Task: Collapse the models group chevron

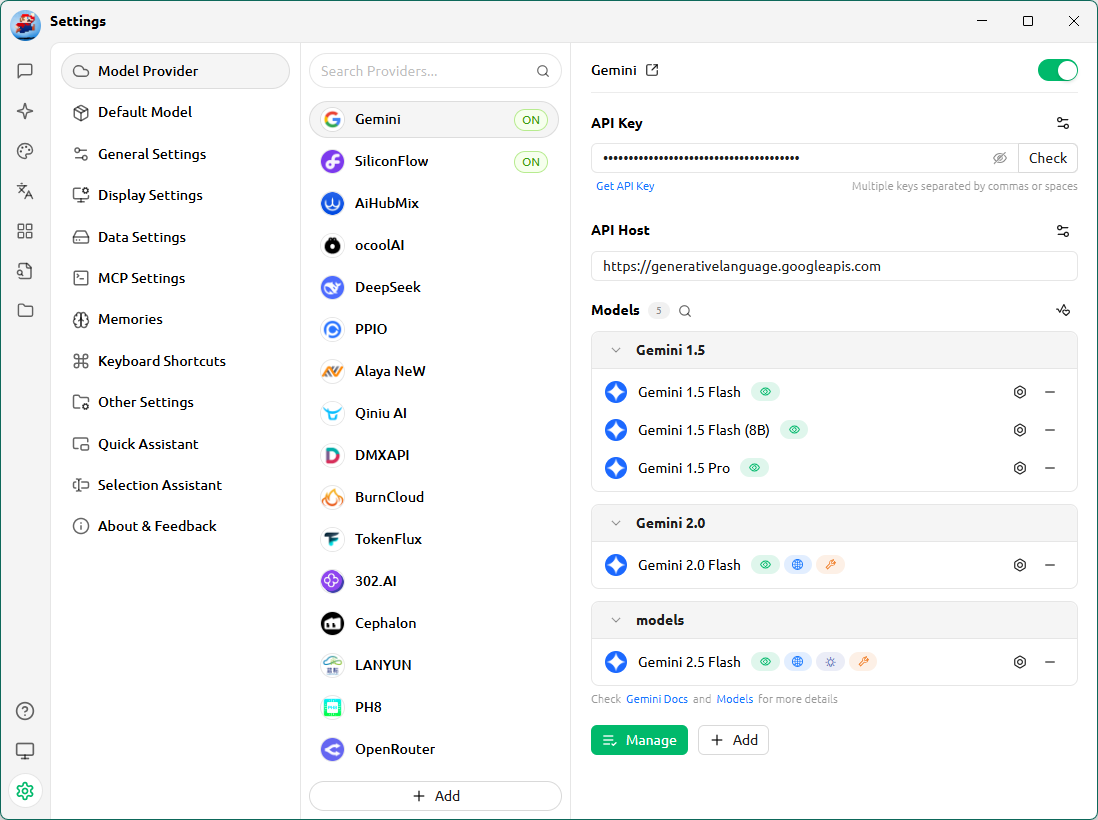Action: click(x=616, y=620)
